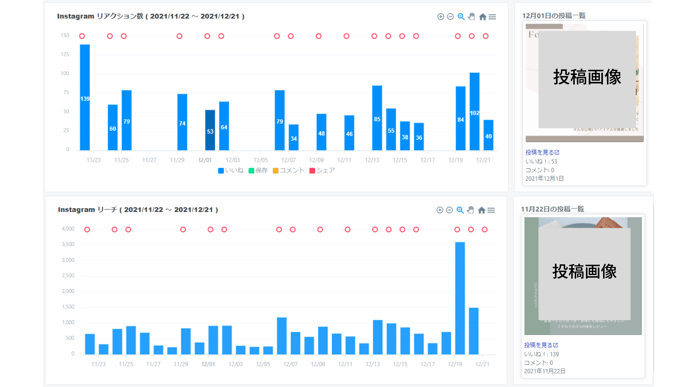The height and width of the screenshot is (387, 688).
Task: Toggle いいね series in legend
Action: (231, 171)
